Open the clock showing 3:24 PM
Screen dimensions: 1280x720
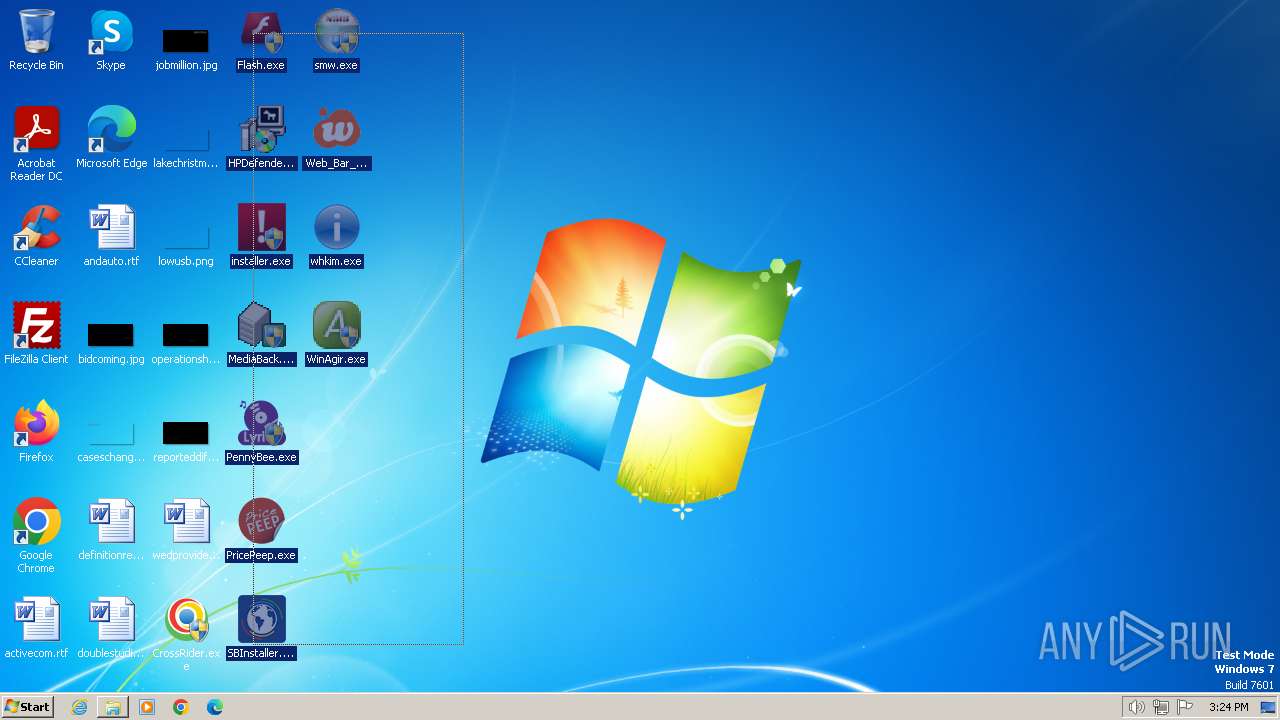[x=1228, y=707]
